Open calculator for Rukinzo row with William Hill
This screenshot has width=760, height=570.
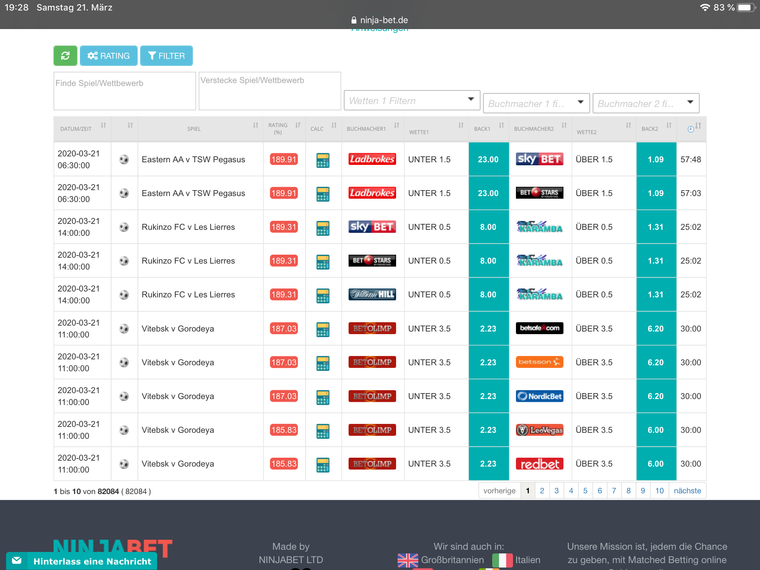(323, 295)
